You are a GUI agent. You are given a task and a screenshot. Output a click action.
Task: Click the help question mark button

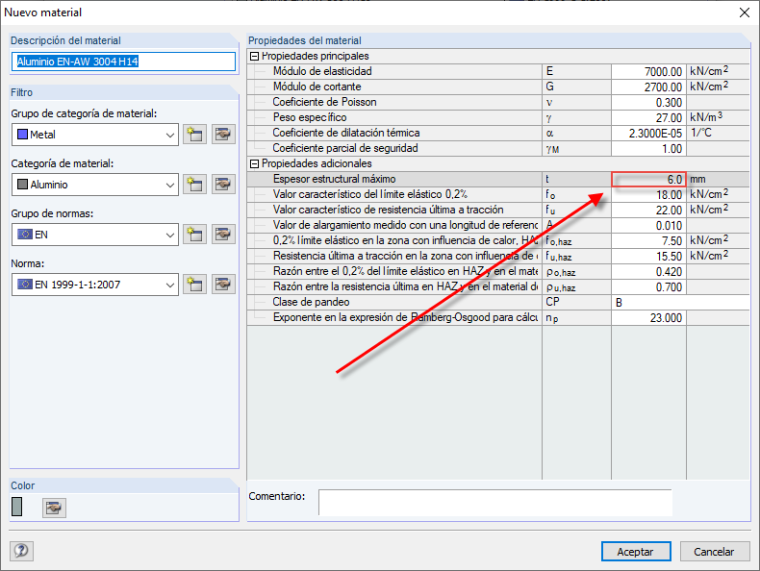click(x=22, y=551)
